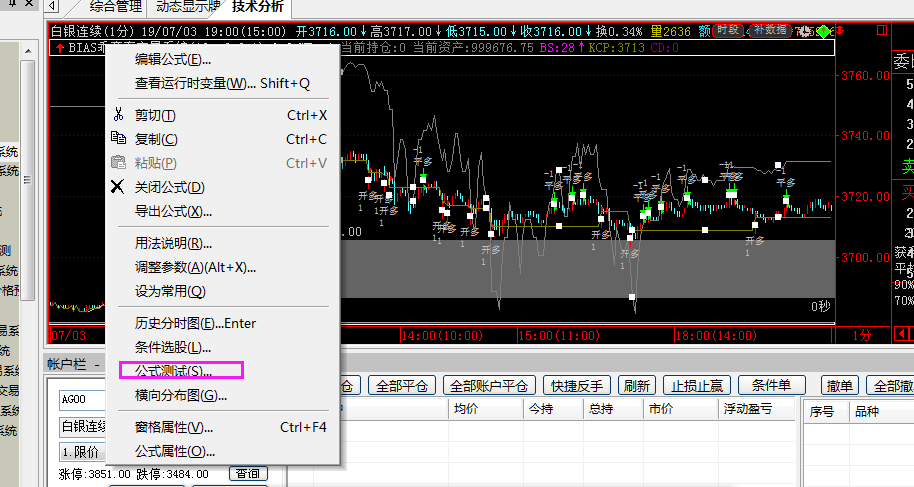
Task: Click the 止损止赢 button
Action: [697, 386]
